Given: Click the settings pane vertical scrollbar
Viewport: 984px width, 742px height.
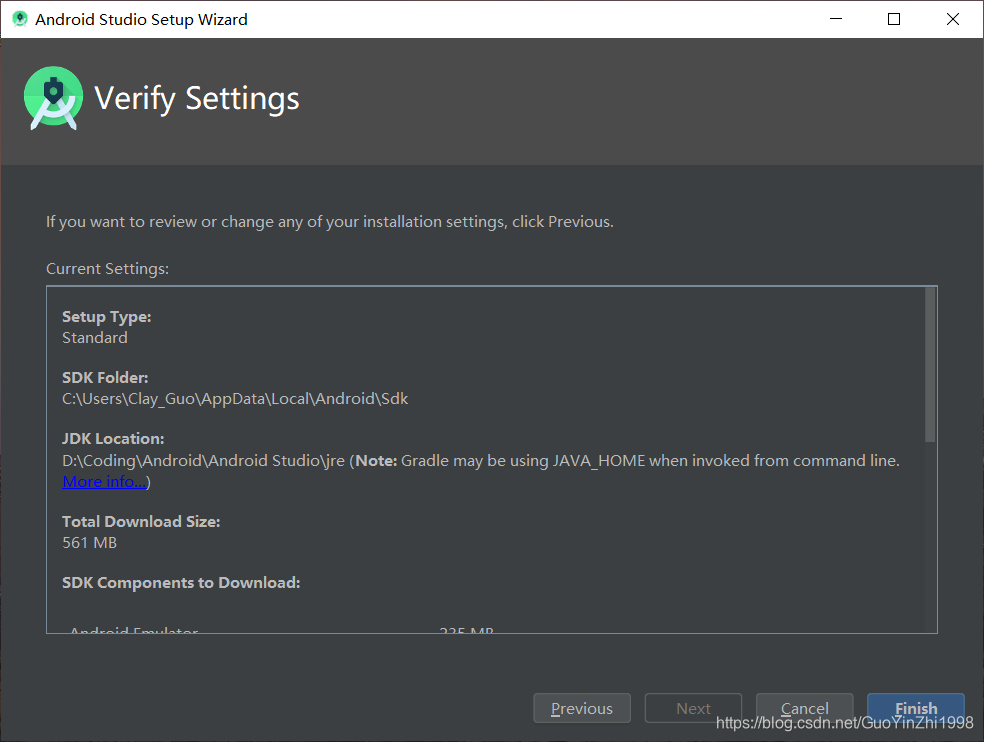Looking at the screenshot, I should coord(930,365).
